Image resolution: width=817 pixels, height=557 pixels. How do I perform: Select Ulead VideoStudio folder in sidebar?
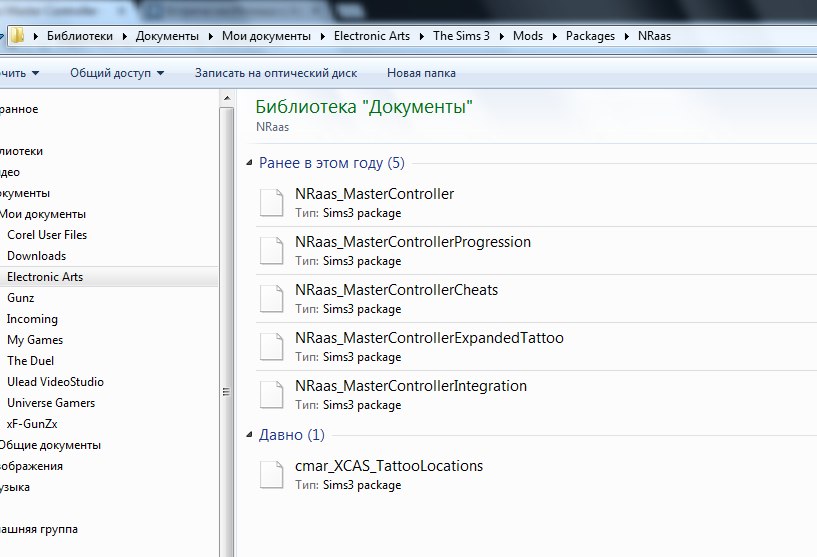(x=55, y=382)
